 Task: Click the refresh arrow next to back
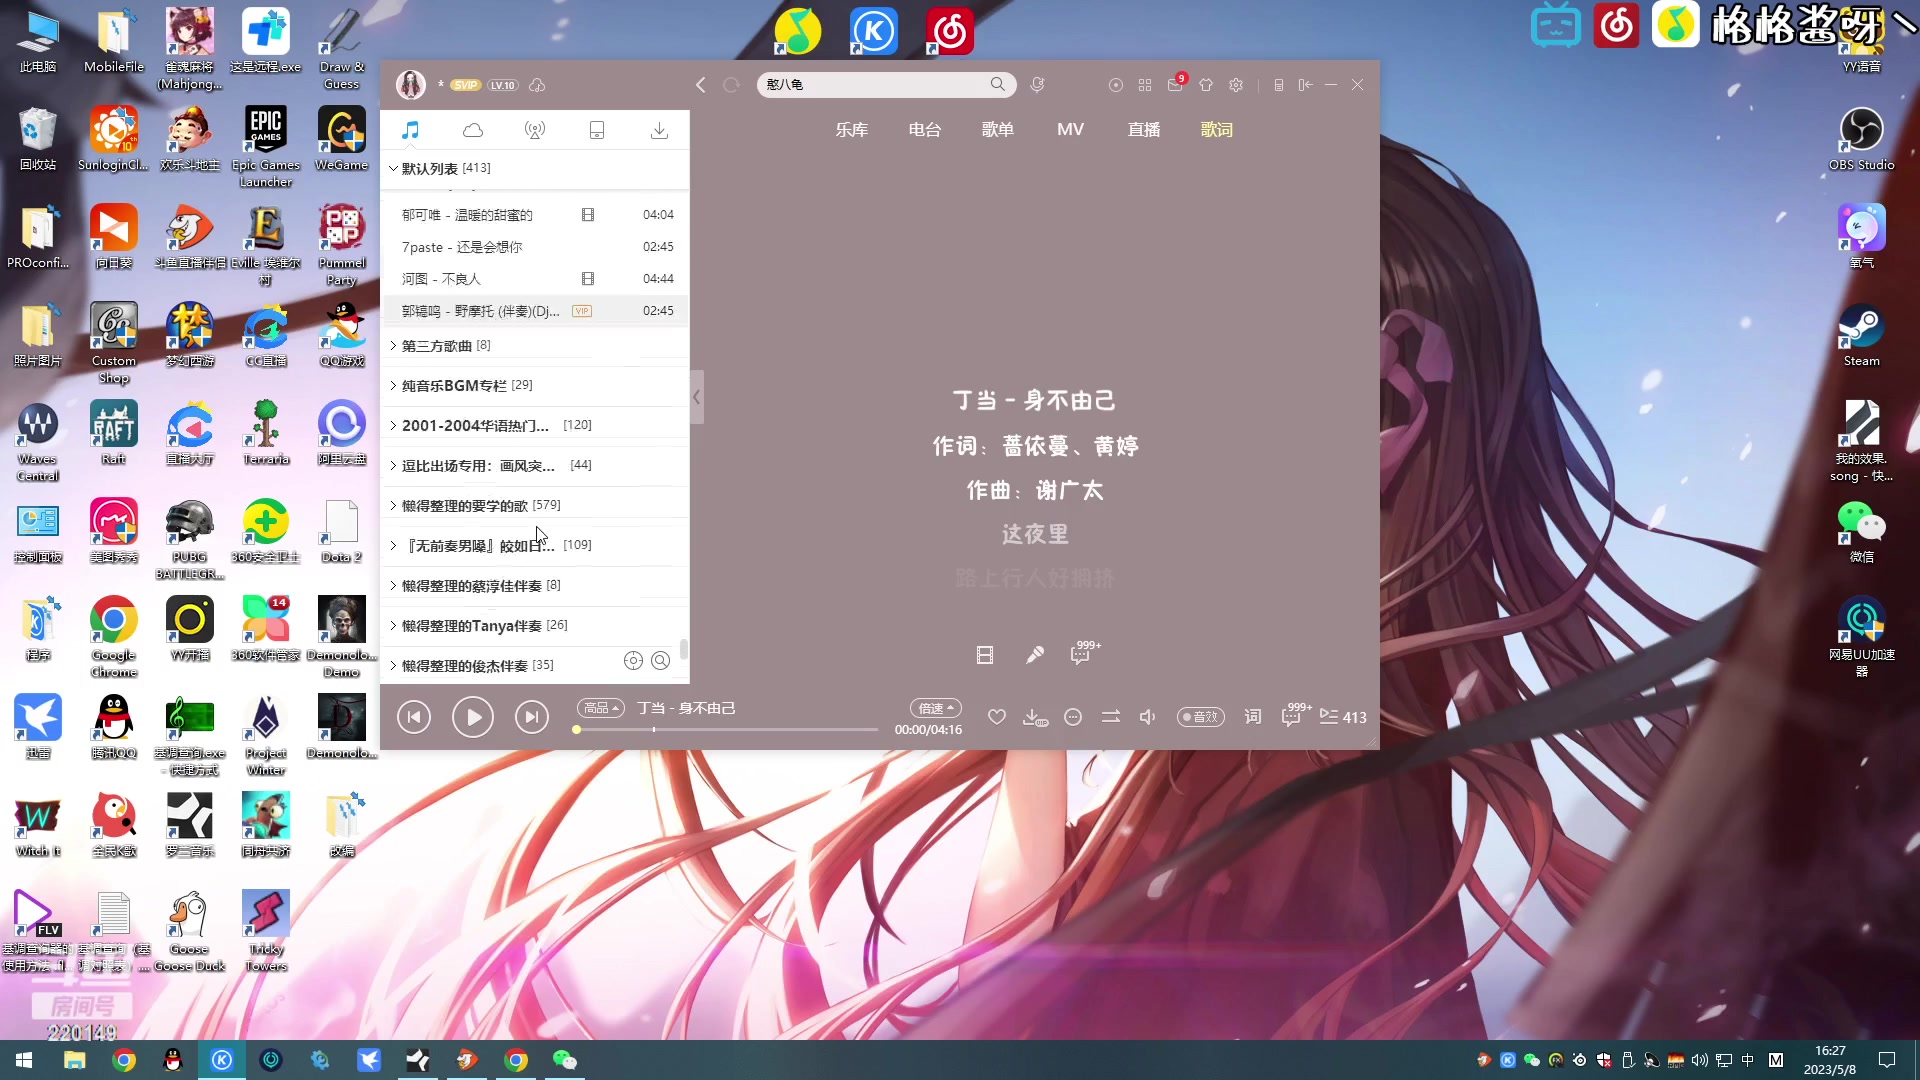click(731, 85)
